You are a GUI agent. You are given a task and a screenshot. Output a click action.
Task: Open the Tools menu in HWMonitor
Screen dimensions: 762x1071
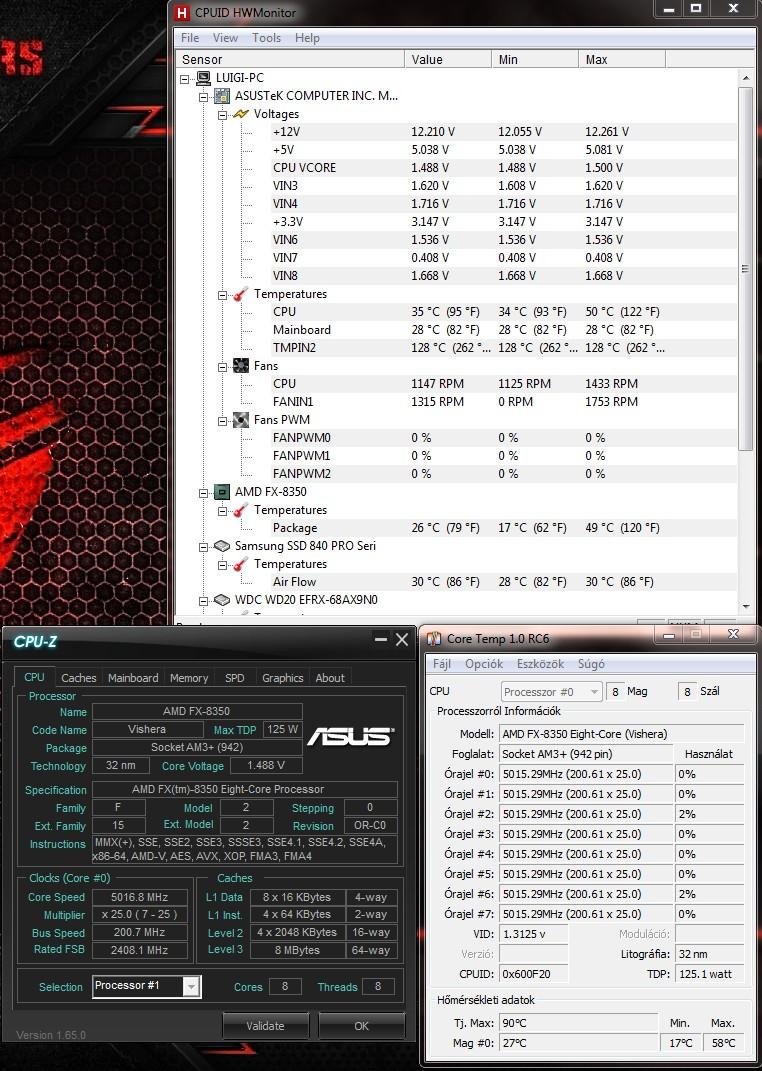pos(266,38)
